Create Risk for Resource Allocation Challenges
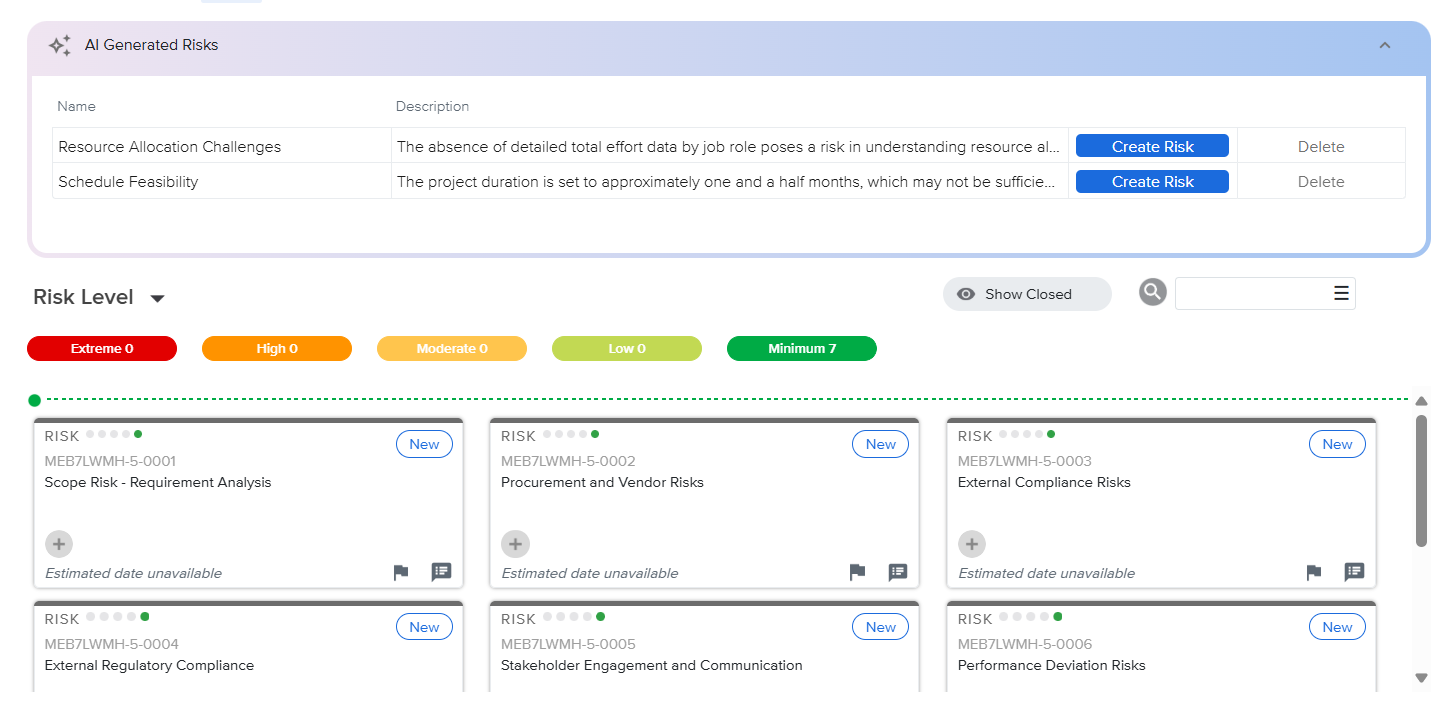The height and width of the screenshot is (711, 1452). 1152,146
